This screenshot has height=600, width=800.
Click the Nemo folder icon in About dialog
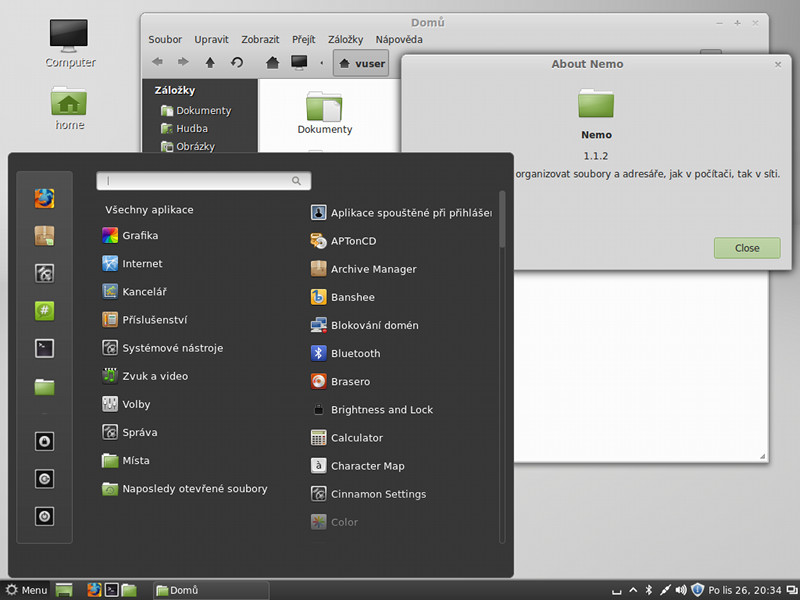pos(596,103)
